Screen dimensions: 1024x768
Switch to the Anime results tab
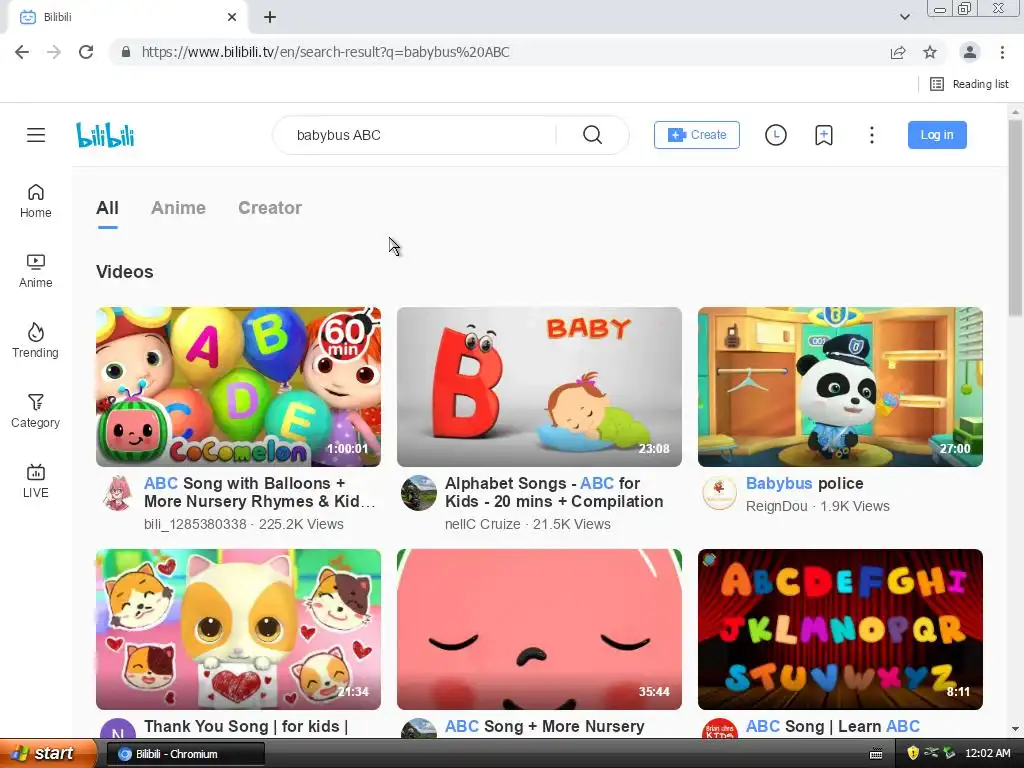(178, 208)
